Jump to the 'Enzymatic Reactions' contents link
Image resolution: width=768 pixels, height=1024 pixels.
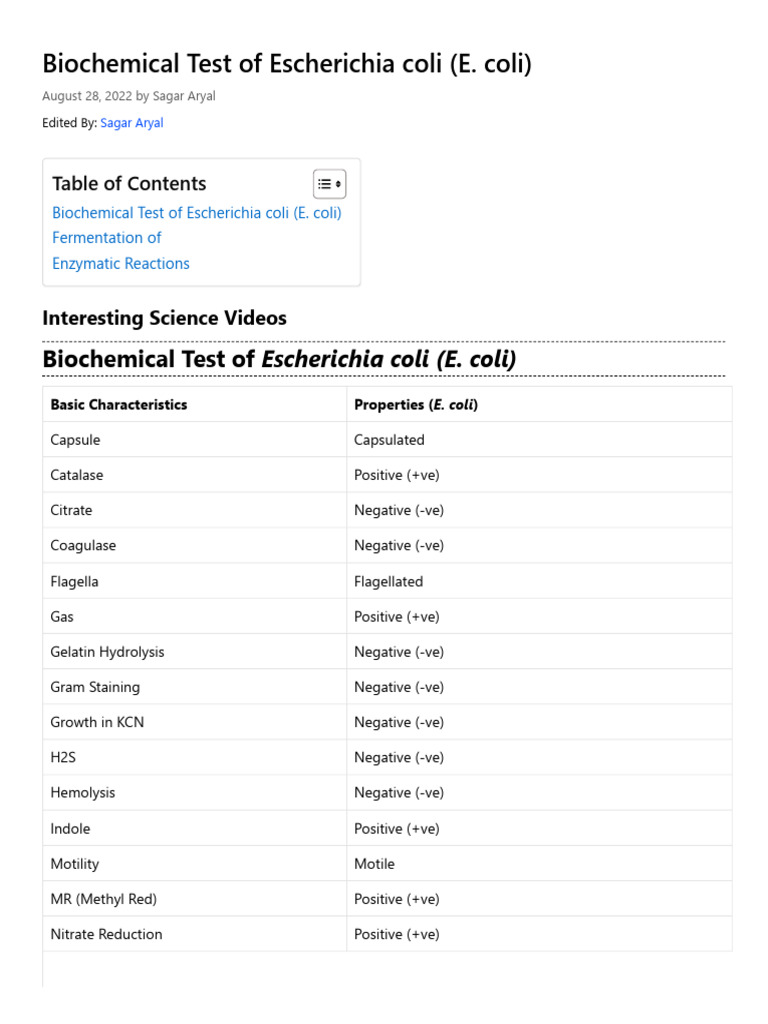(x=120, y=264)
